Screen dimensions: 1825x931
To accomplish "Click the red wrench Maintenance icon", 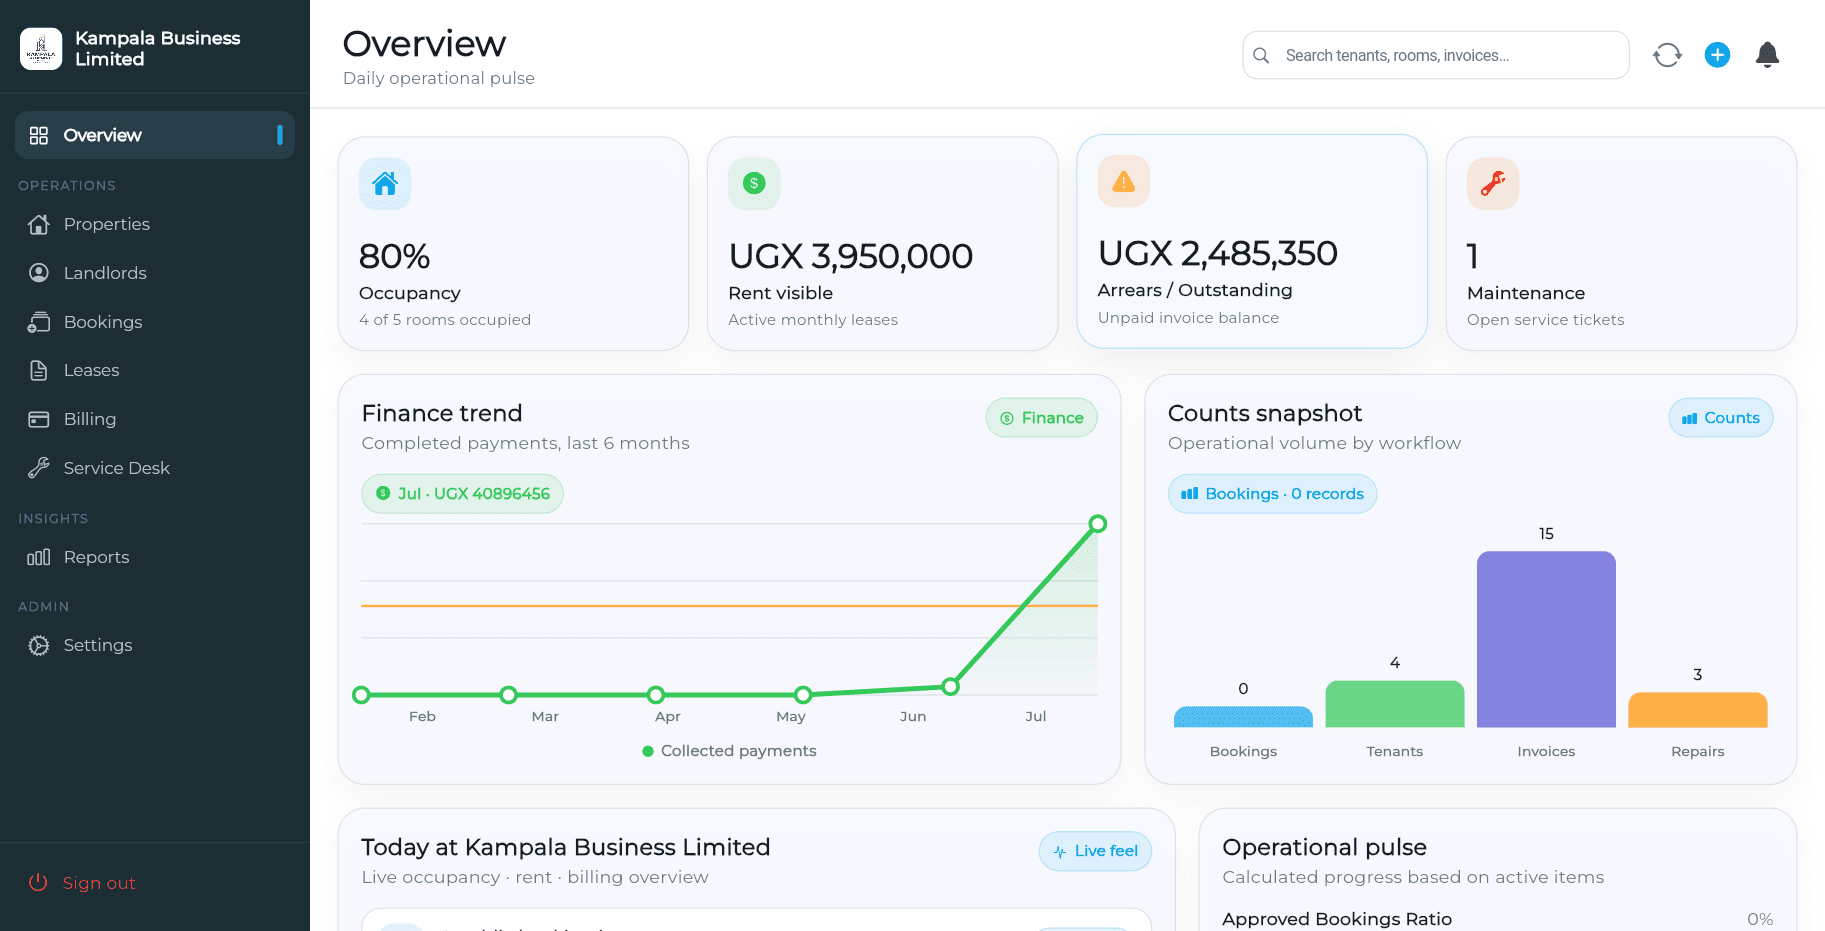I will coord(1493,183).
